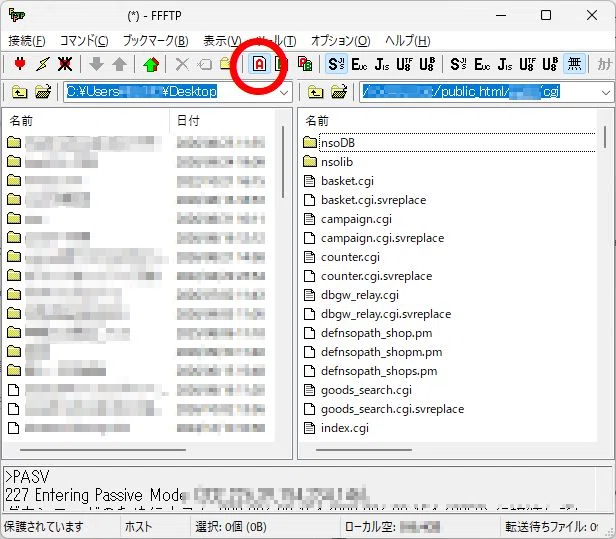Select Shift-JIS host kanji code beside 無 group
The image size is (616, 539).
tap(458, 64)
